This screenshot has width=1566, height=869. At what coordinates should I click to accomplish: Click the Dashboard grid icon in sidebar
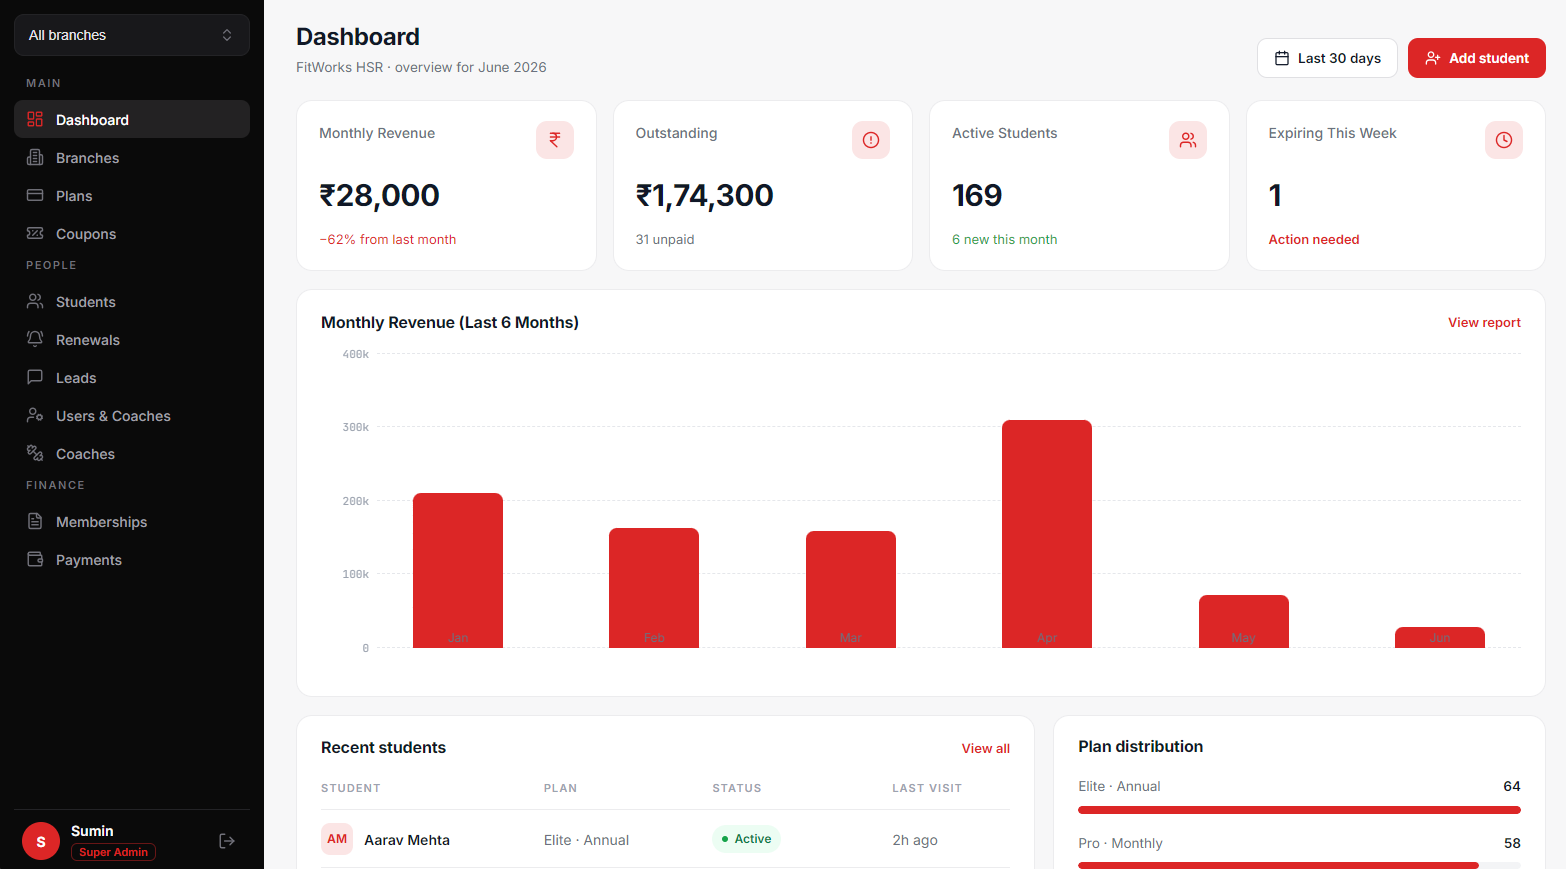click(35, 119)
